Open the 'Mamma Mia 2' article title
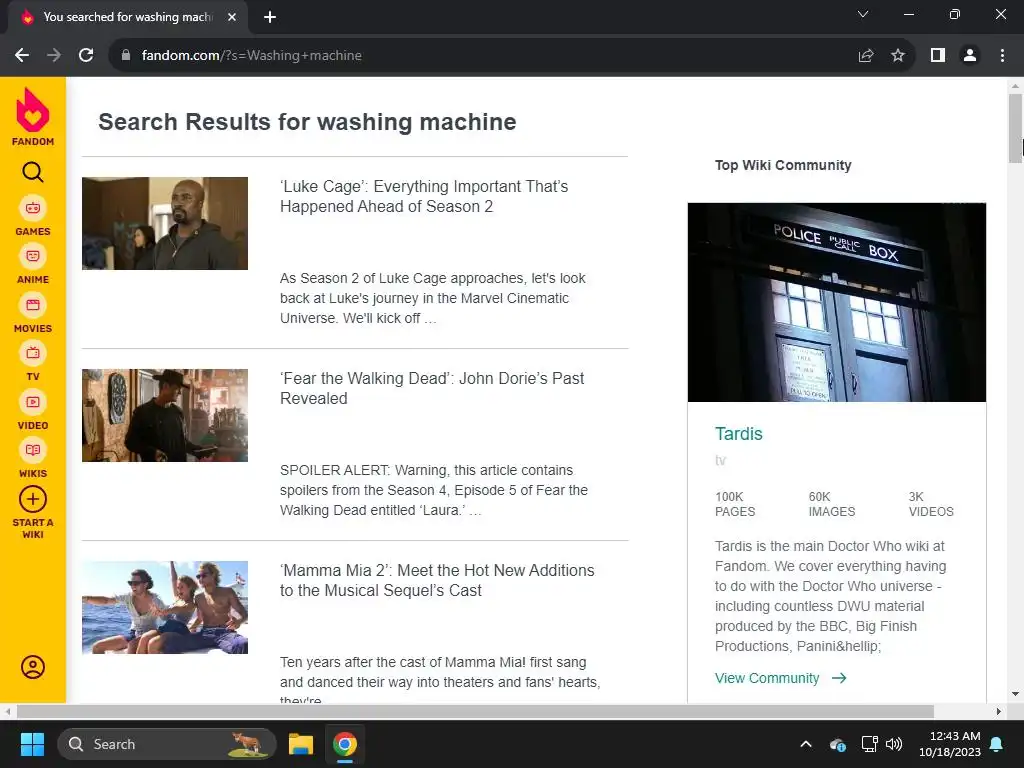The image size is (1024, 768). click(437, 581)
